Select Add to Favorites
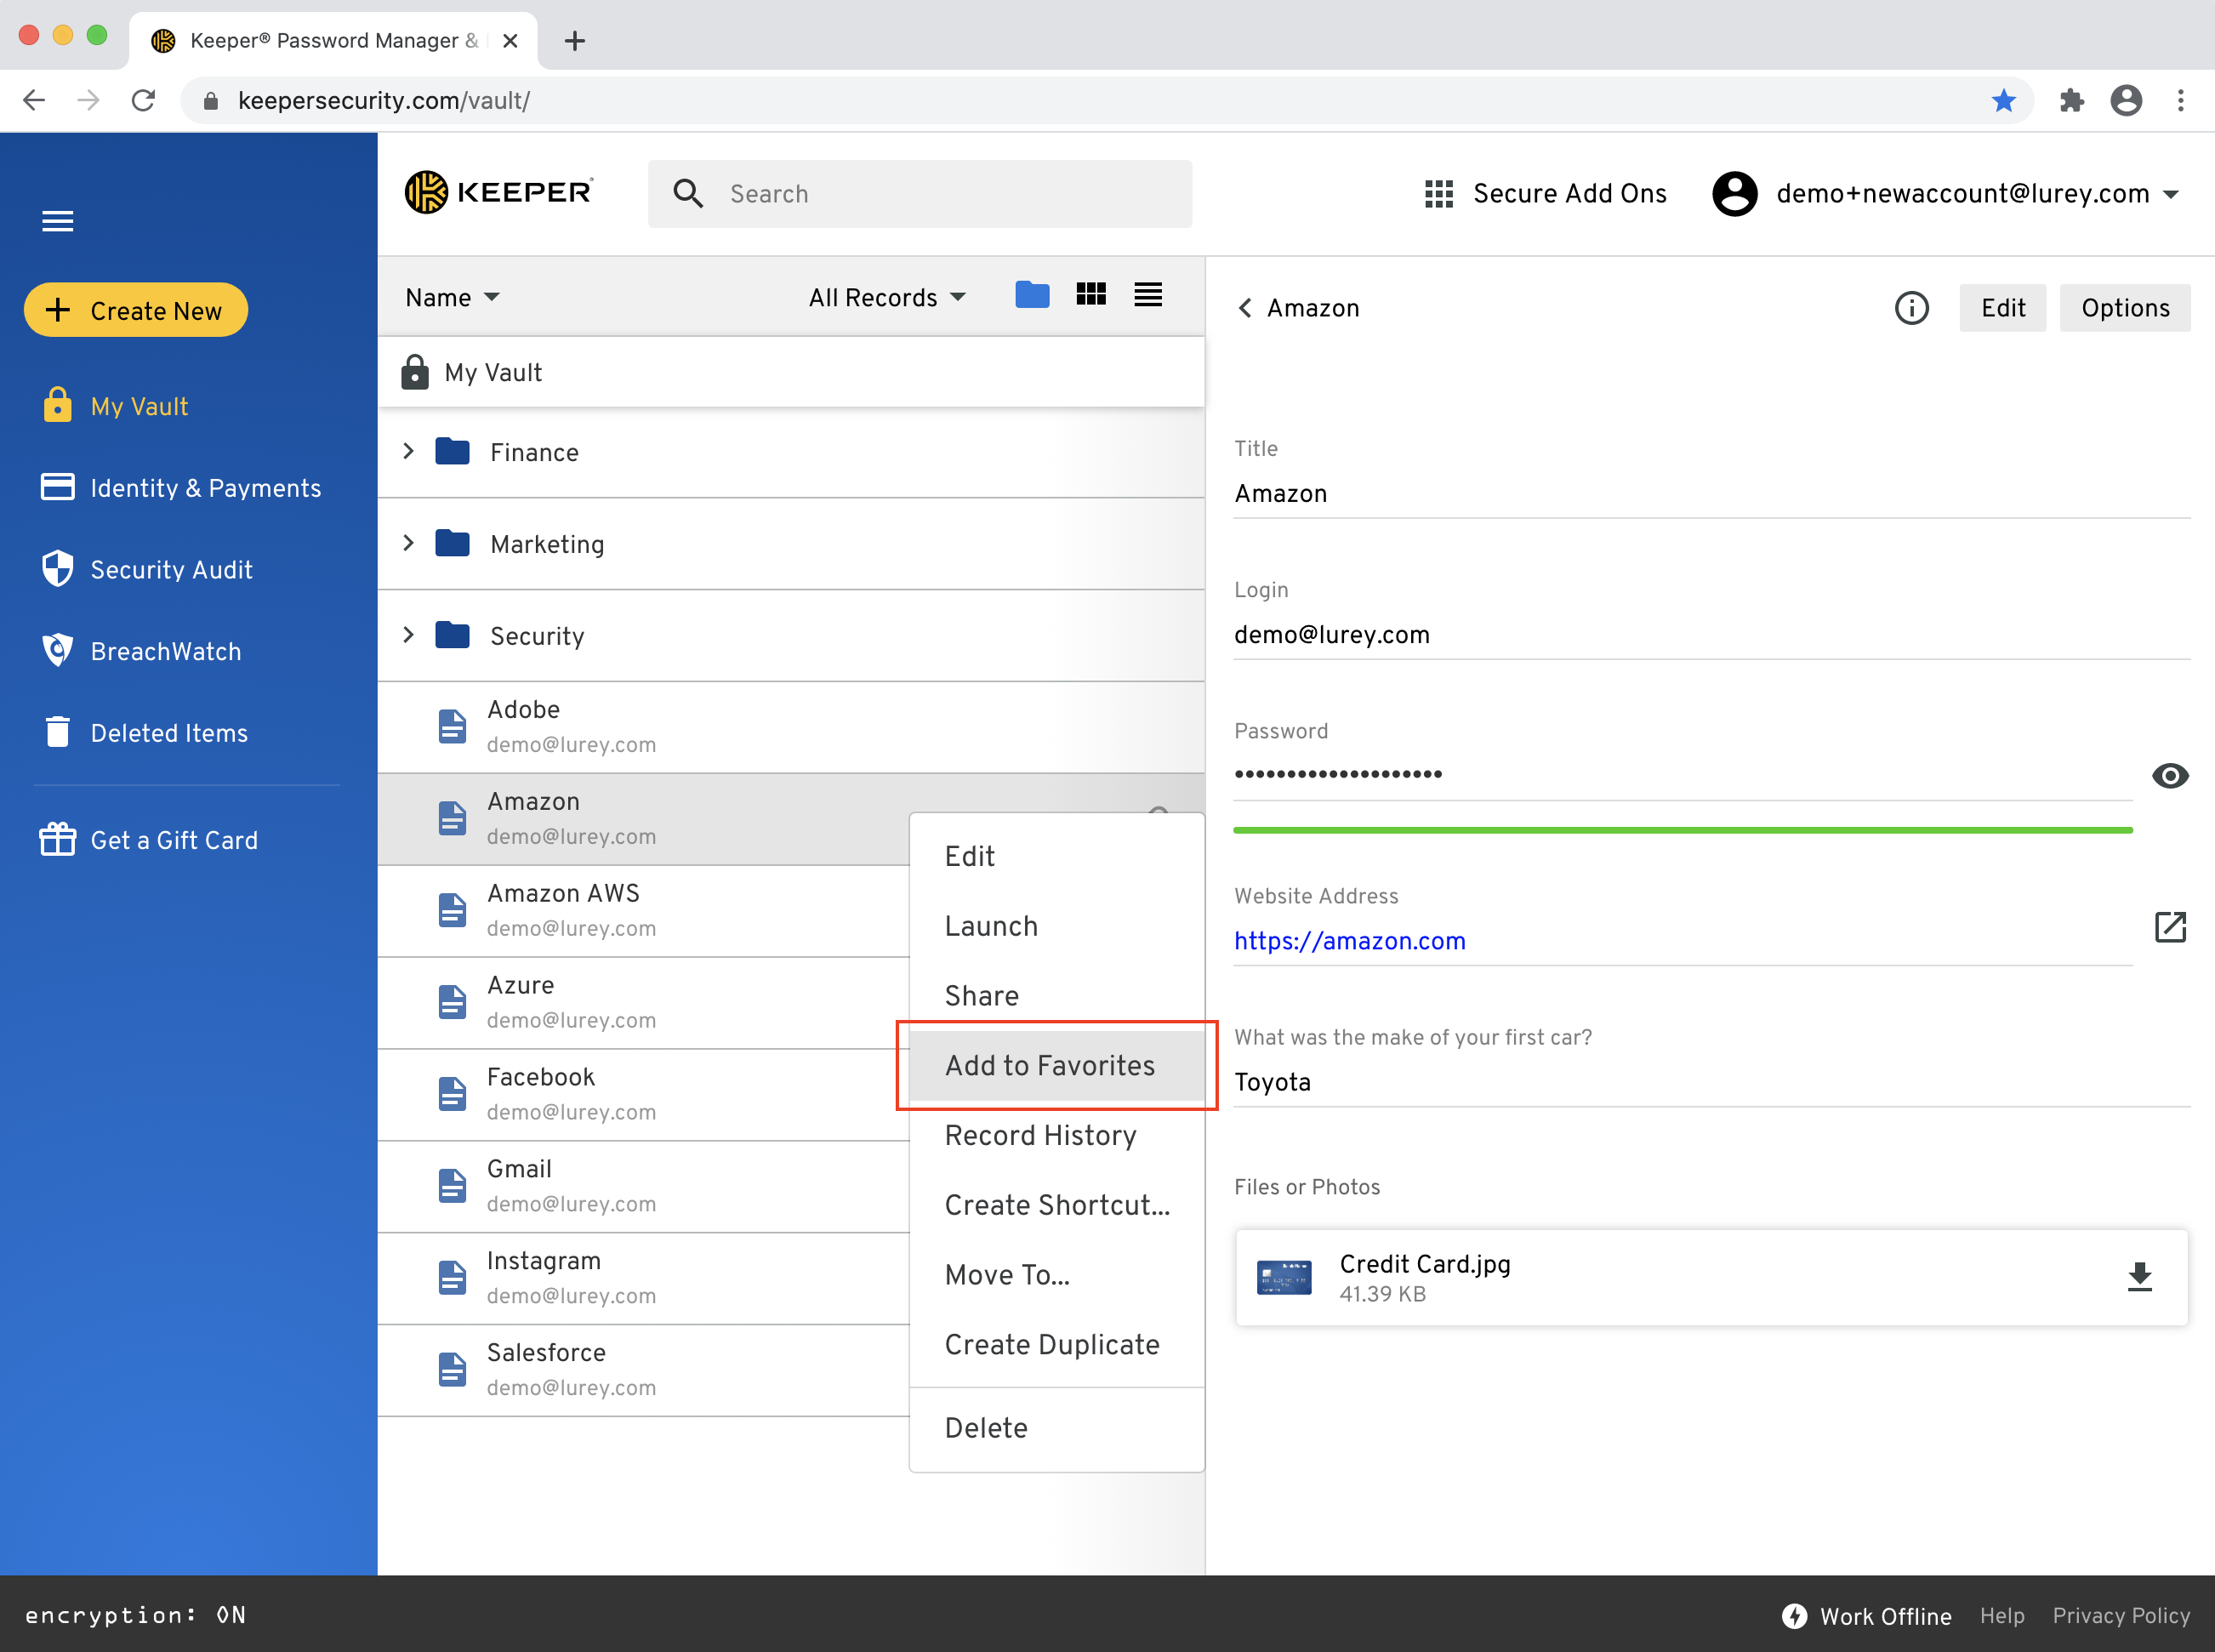The height and width of the screenshot is (1652, 2215). pyautogui.click(x=1057, y=1066)
